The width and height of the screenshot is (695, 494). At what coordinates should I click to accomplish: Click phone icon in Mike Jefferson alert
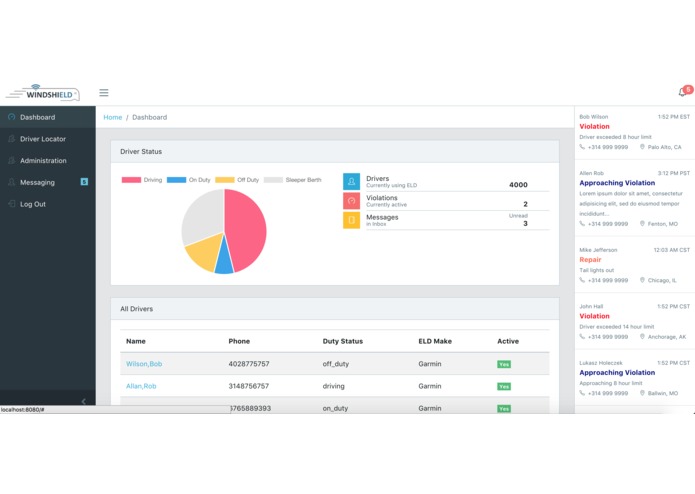[x=582, y=280]
